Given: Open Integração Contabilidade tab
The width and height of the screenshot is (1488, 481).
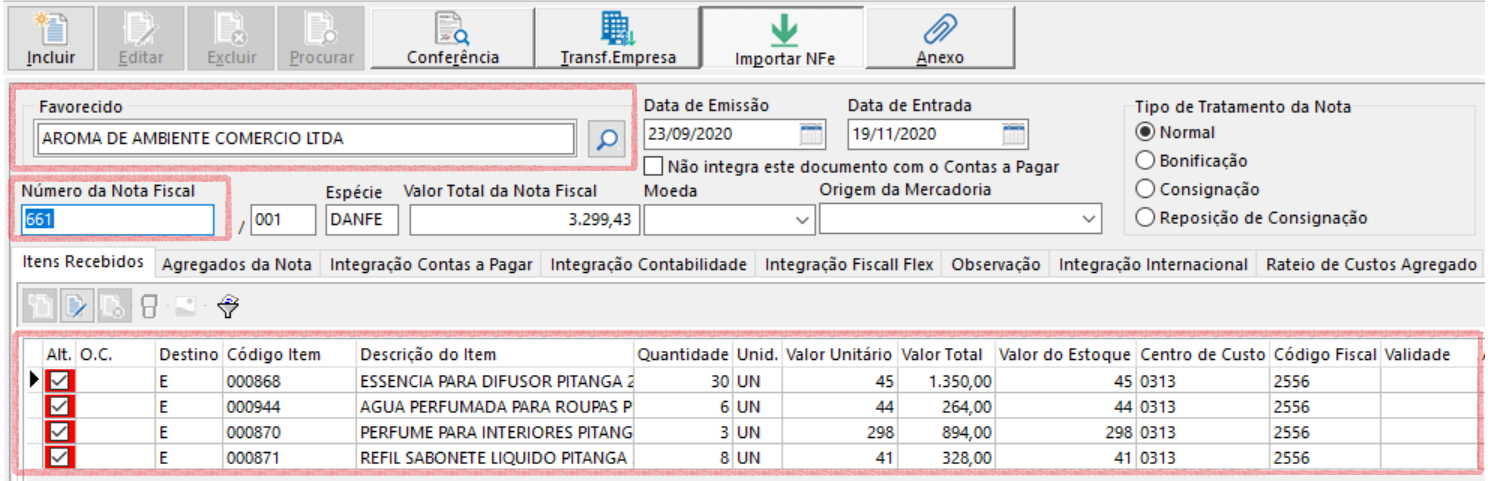Looking at the screenshot, I should point(649,265).
